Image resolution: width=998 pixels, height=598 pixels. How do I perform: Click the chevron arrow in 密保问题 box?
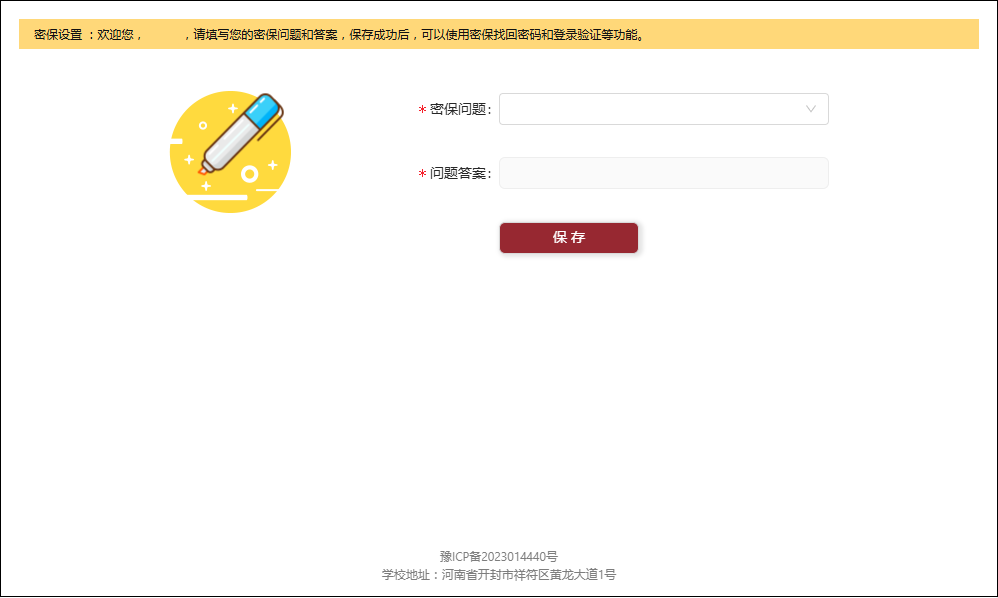point(811,109)
